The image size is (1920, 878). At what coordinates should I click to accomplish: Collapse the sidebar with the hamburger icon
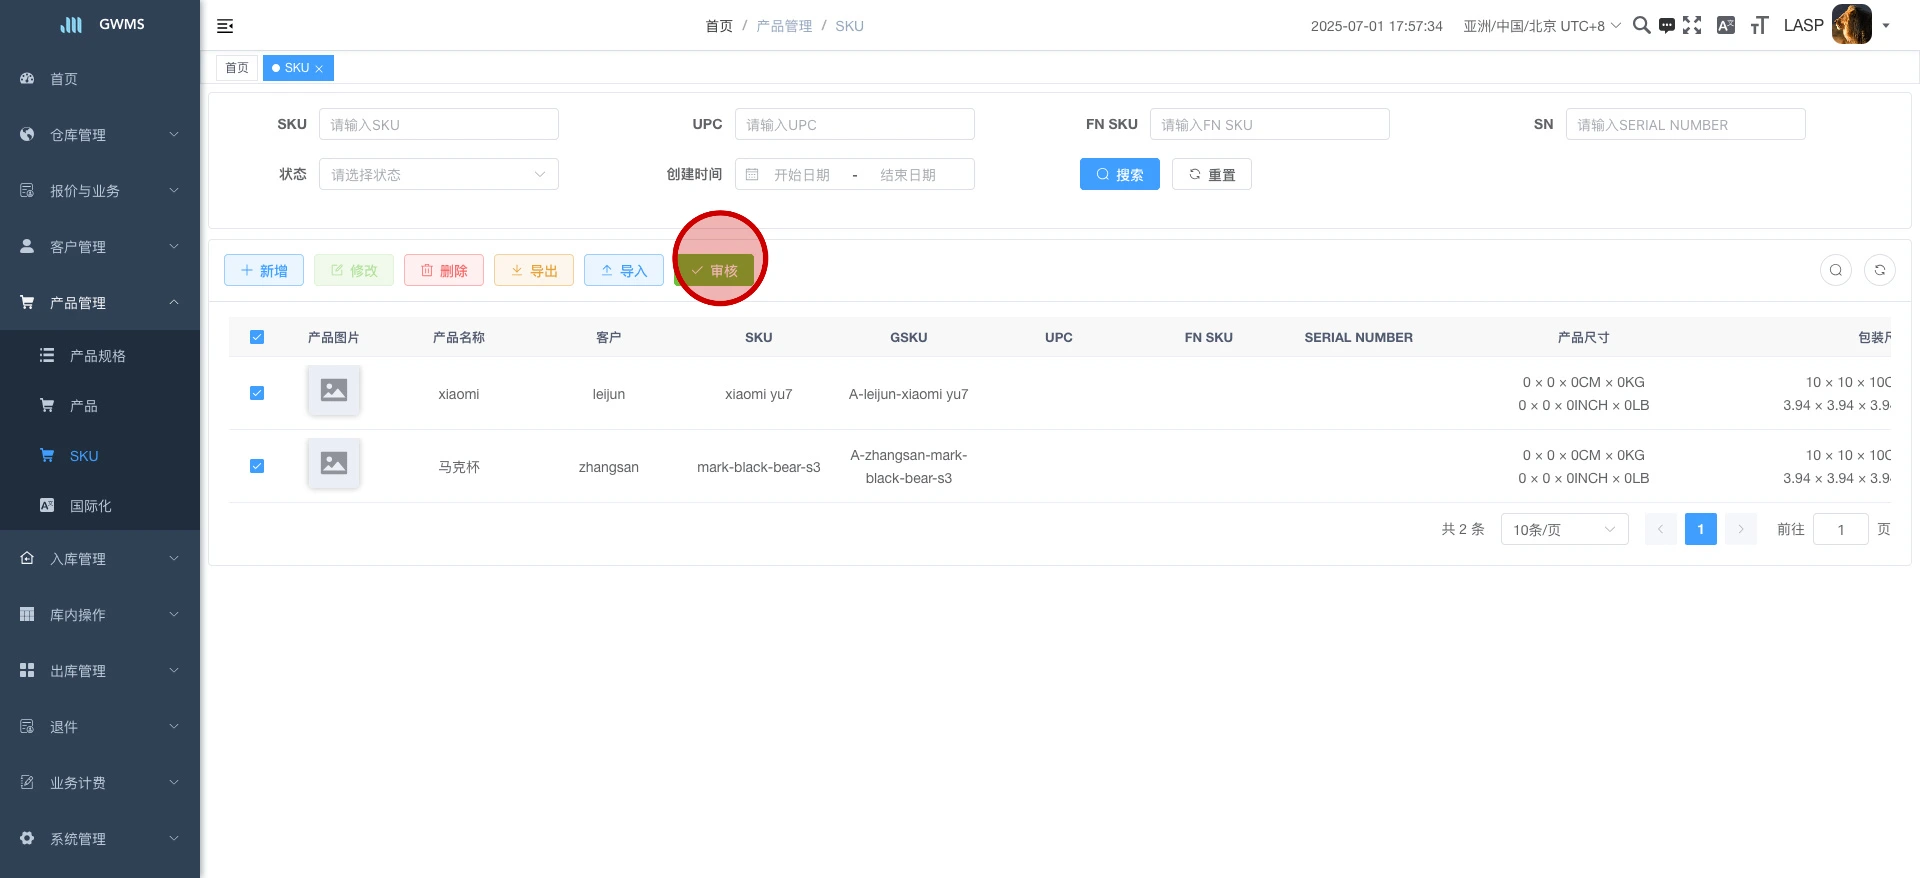[225, 26]
